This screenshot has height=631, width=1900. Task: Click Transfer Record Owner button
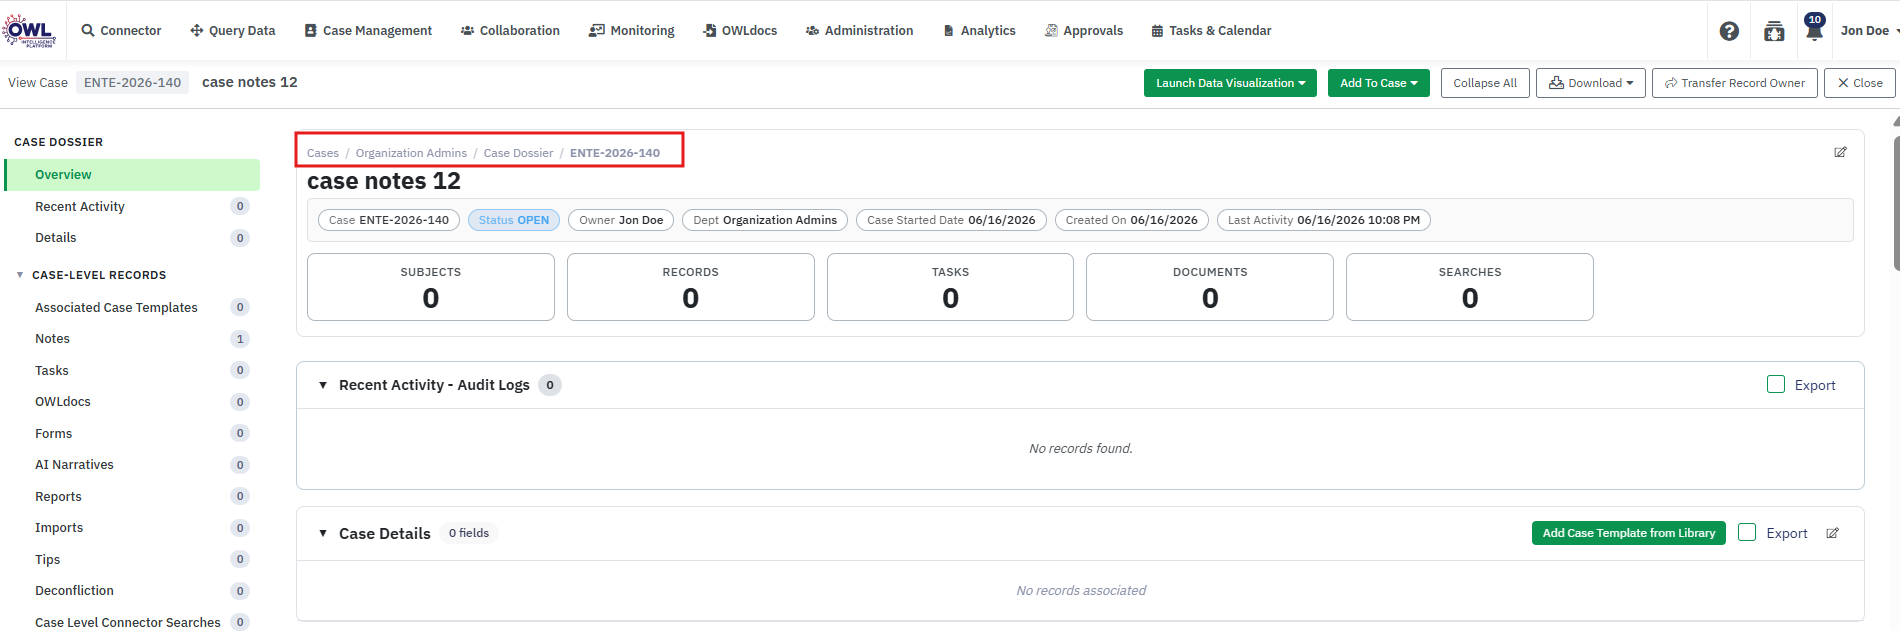point(1734,83)
